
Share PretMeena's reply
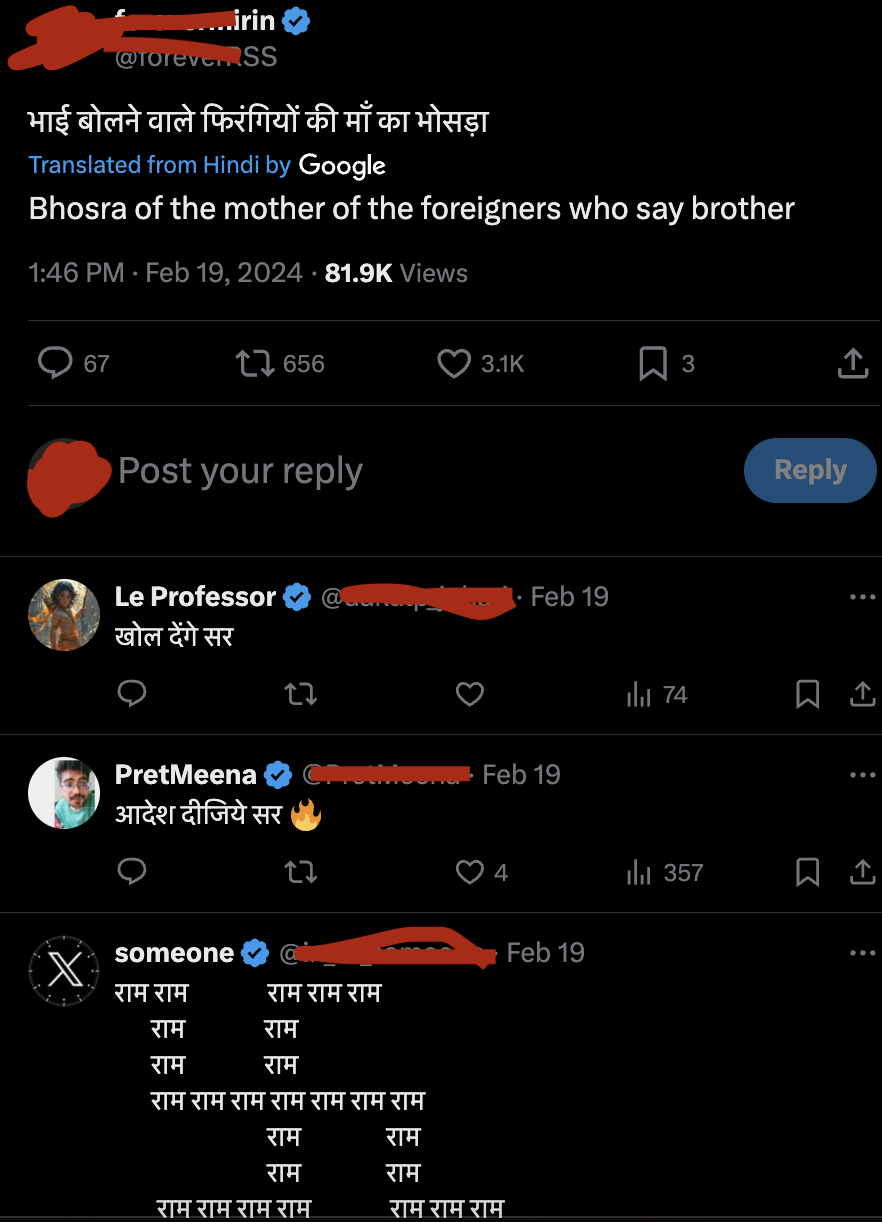pos(862,873)
